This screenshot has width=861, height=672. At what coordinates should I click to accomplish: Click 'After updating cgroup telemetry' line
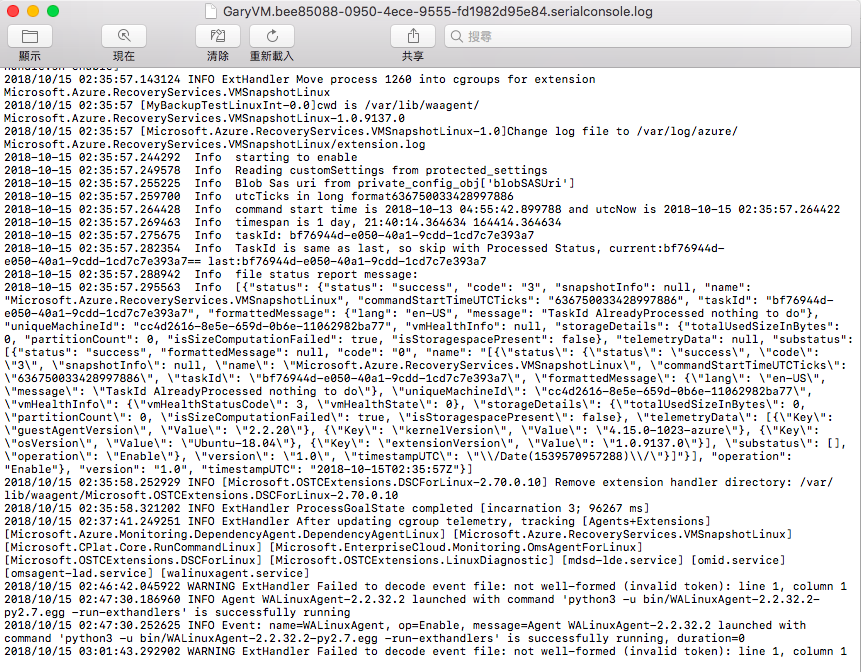[x=357, y=522]
